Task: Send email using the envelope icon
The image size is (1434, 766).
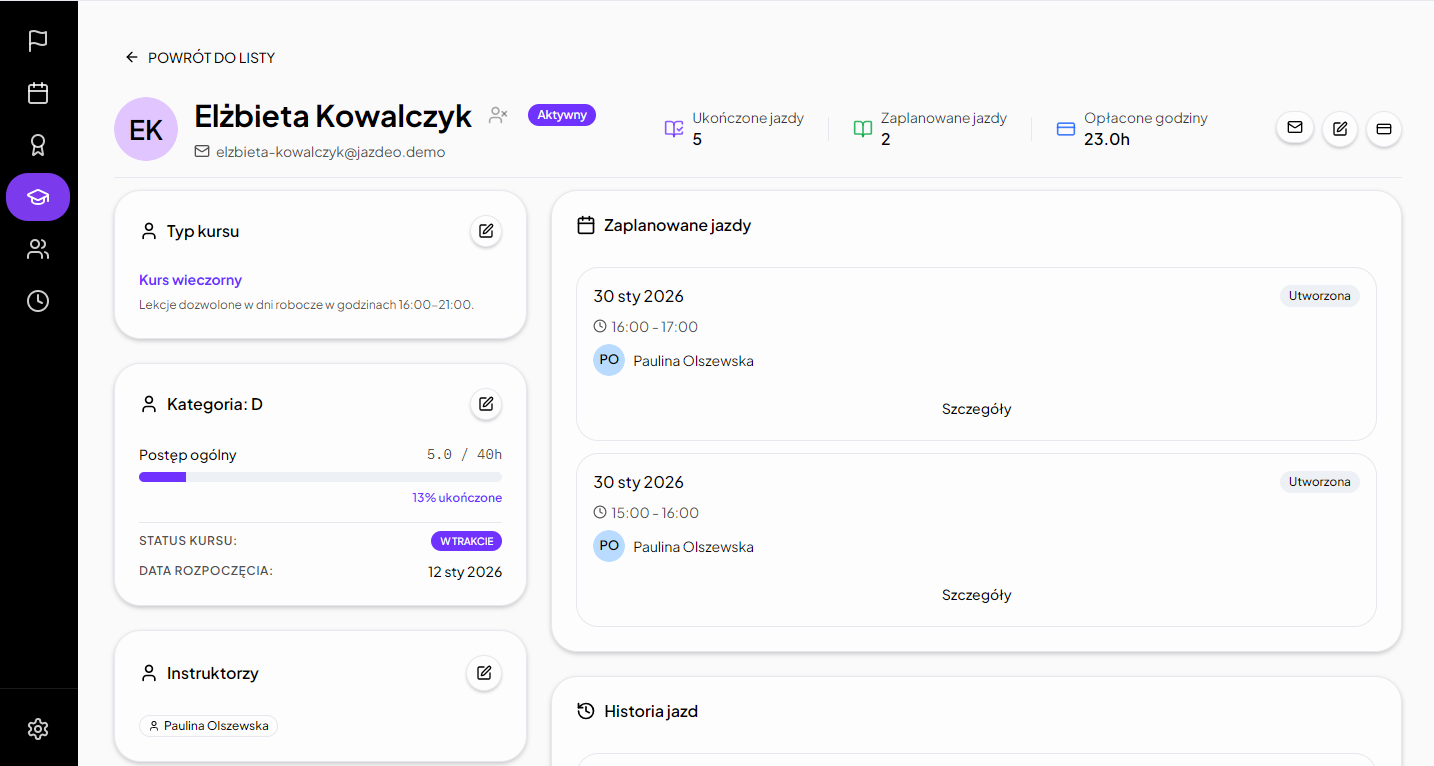Action: pos(1294,127)
